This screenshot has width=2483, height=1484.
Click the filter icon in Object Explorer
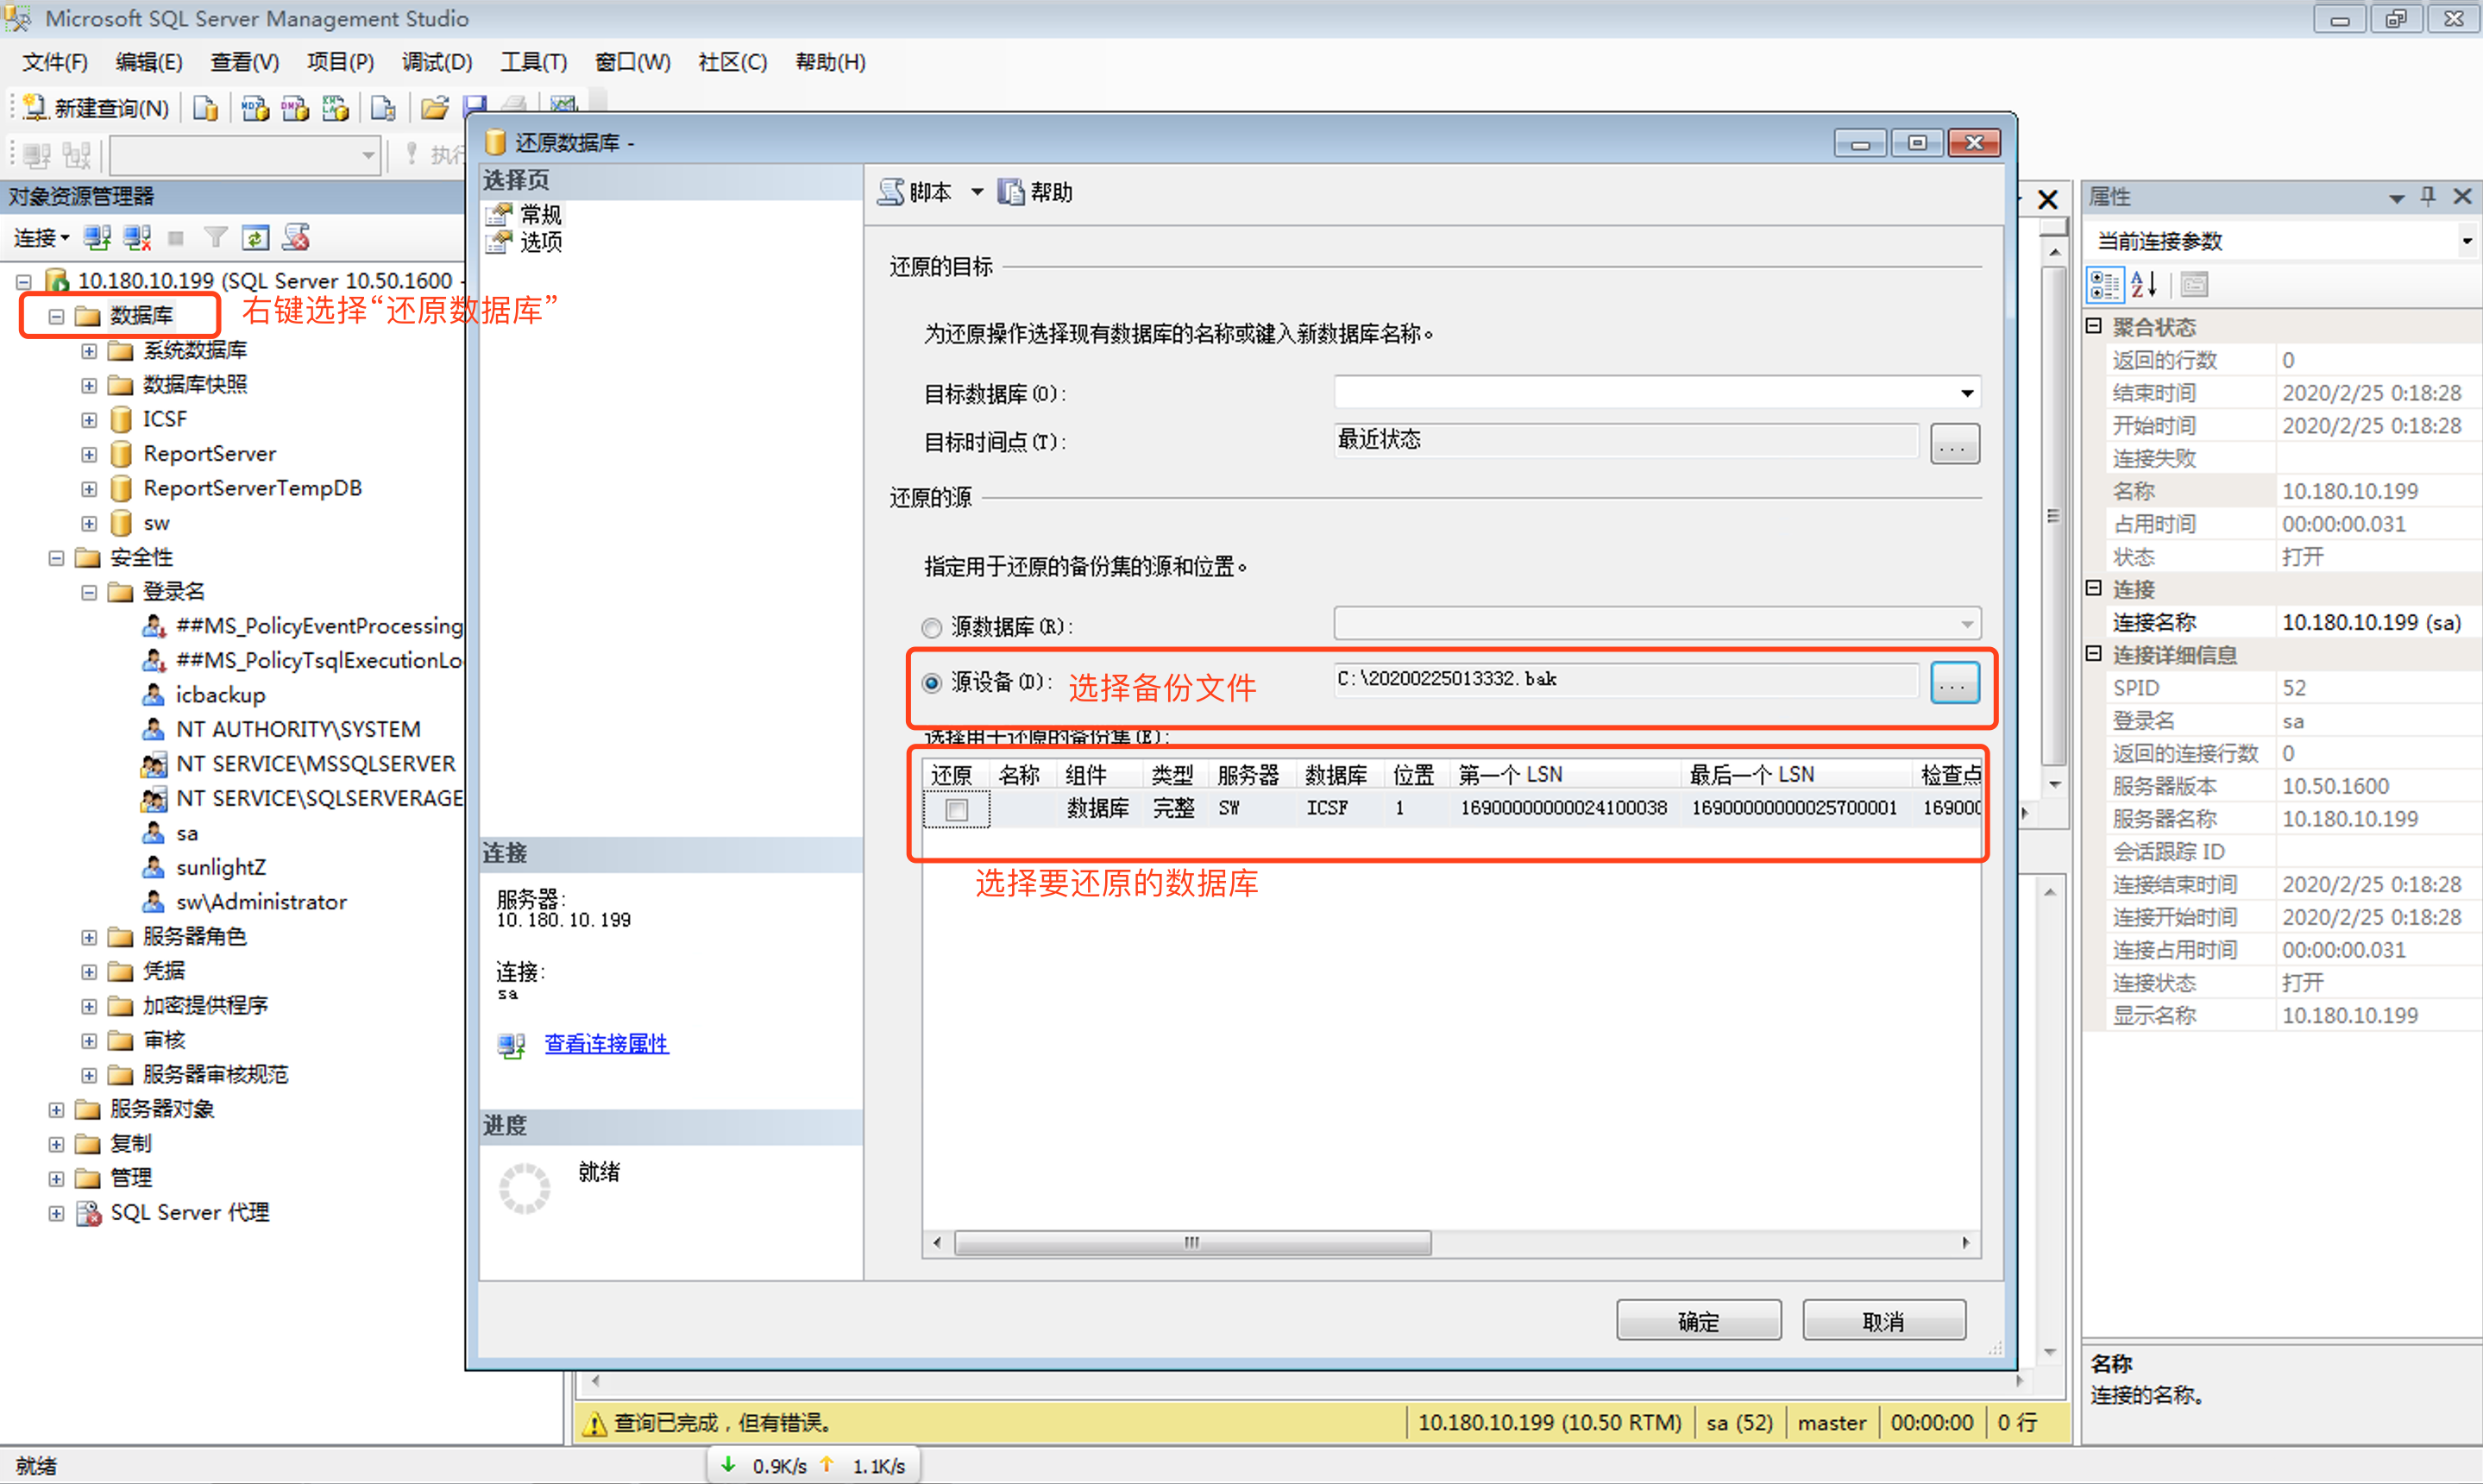[215, 238]
